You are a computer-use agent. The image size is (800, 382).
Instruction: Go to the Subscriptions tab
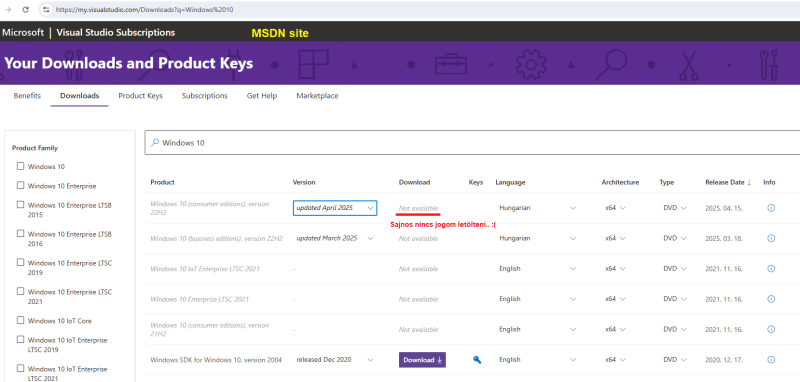tap(205, 95)
